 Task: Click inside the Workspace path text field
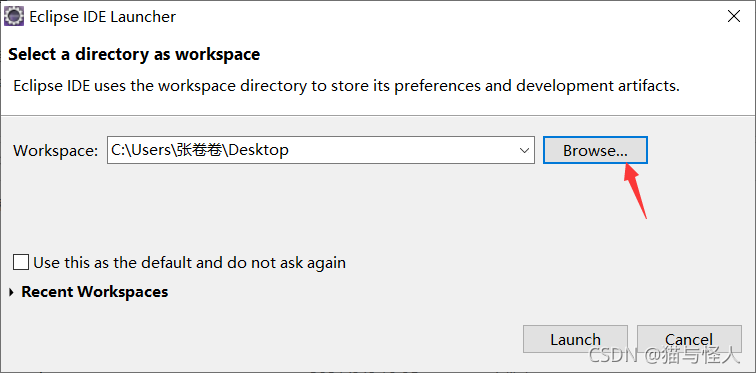point(311,150)
